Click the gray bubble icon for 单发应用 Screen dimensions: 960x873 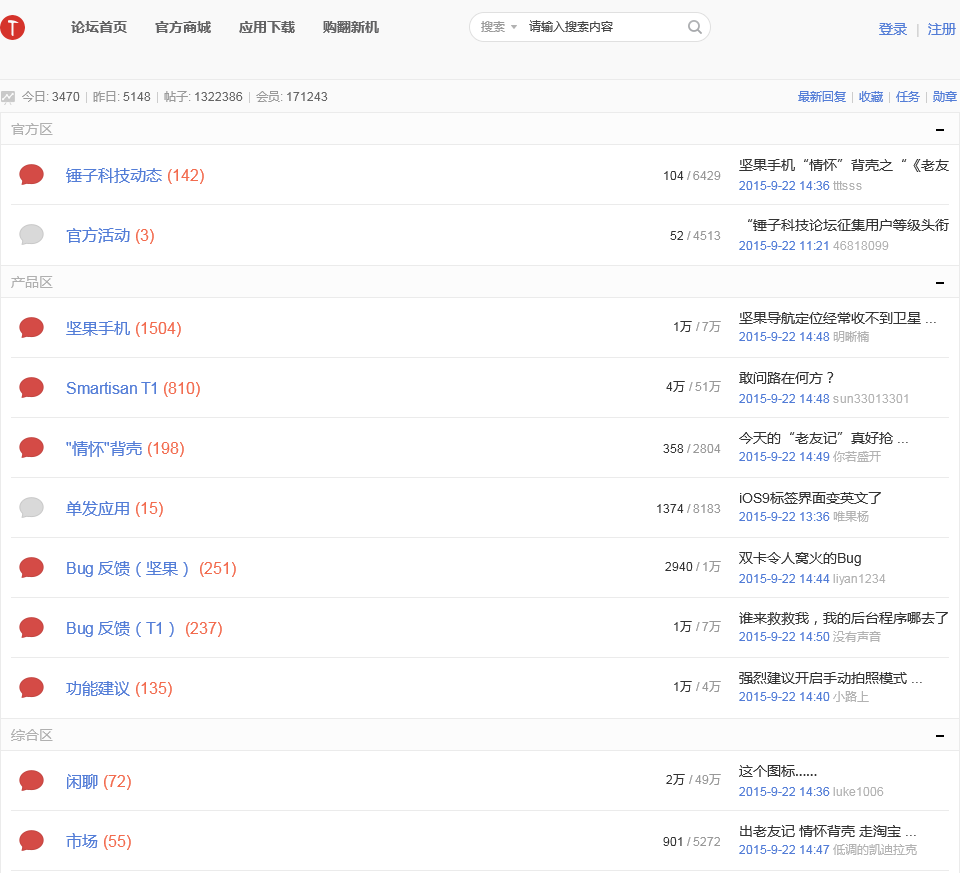pos(31,508)
